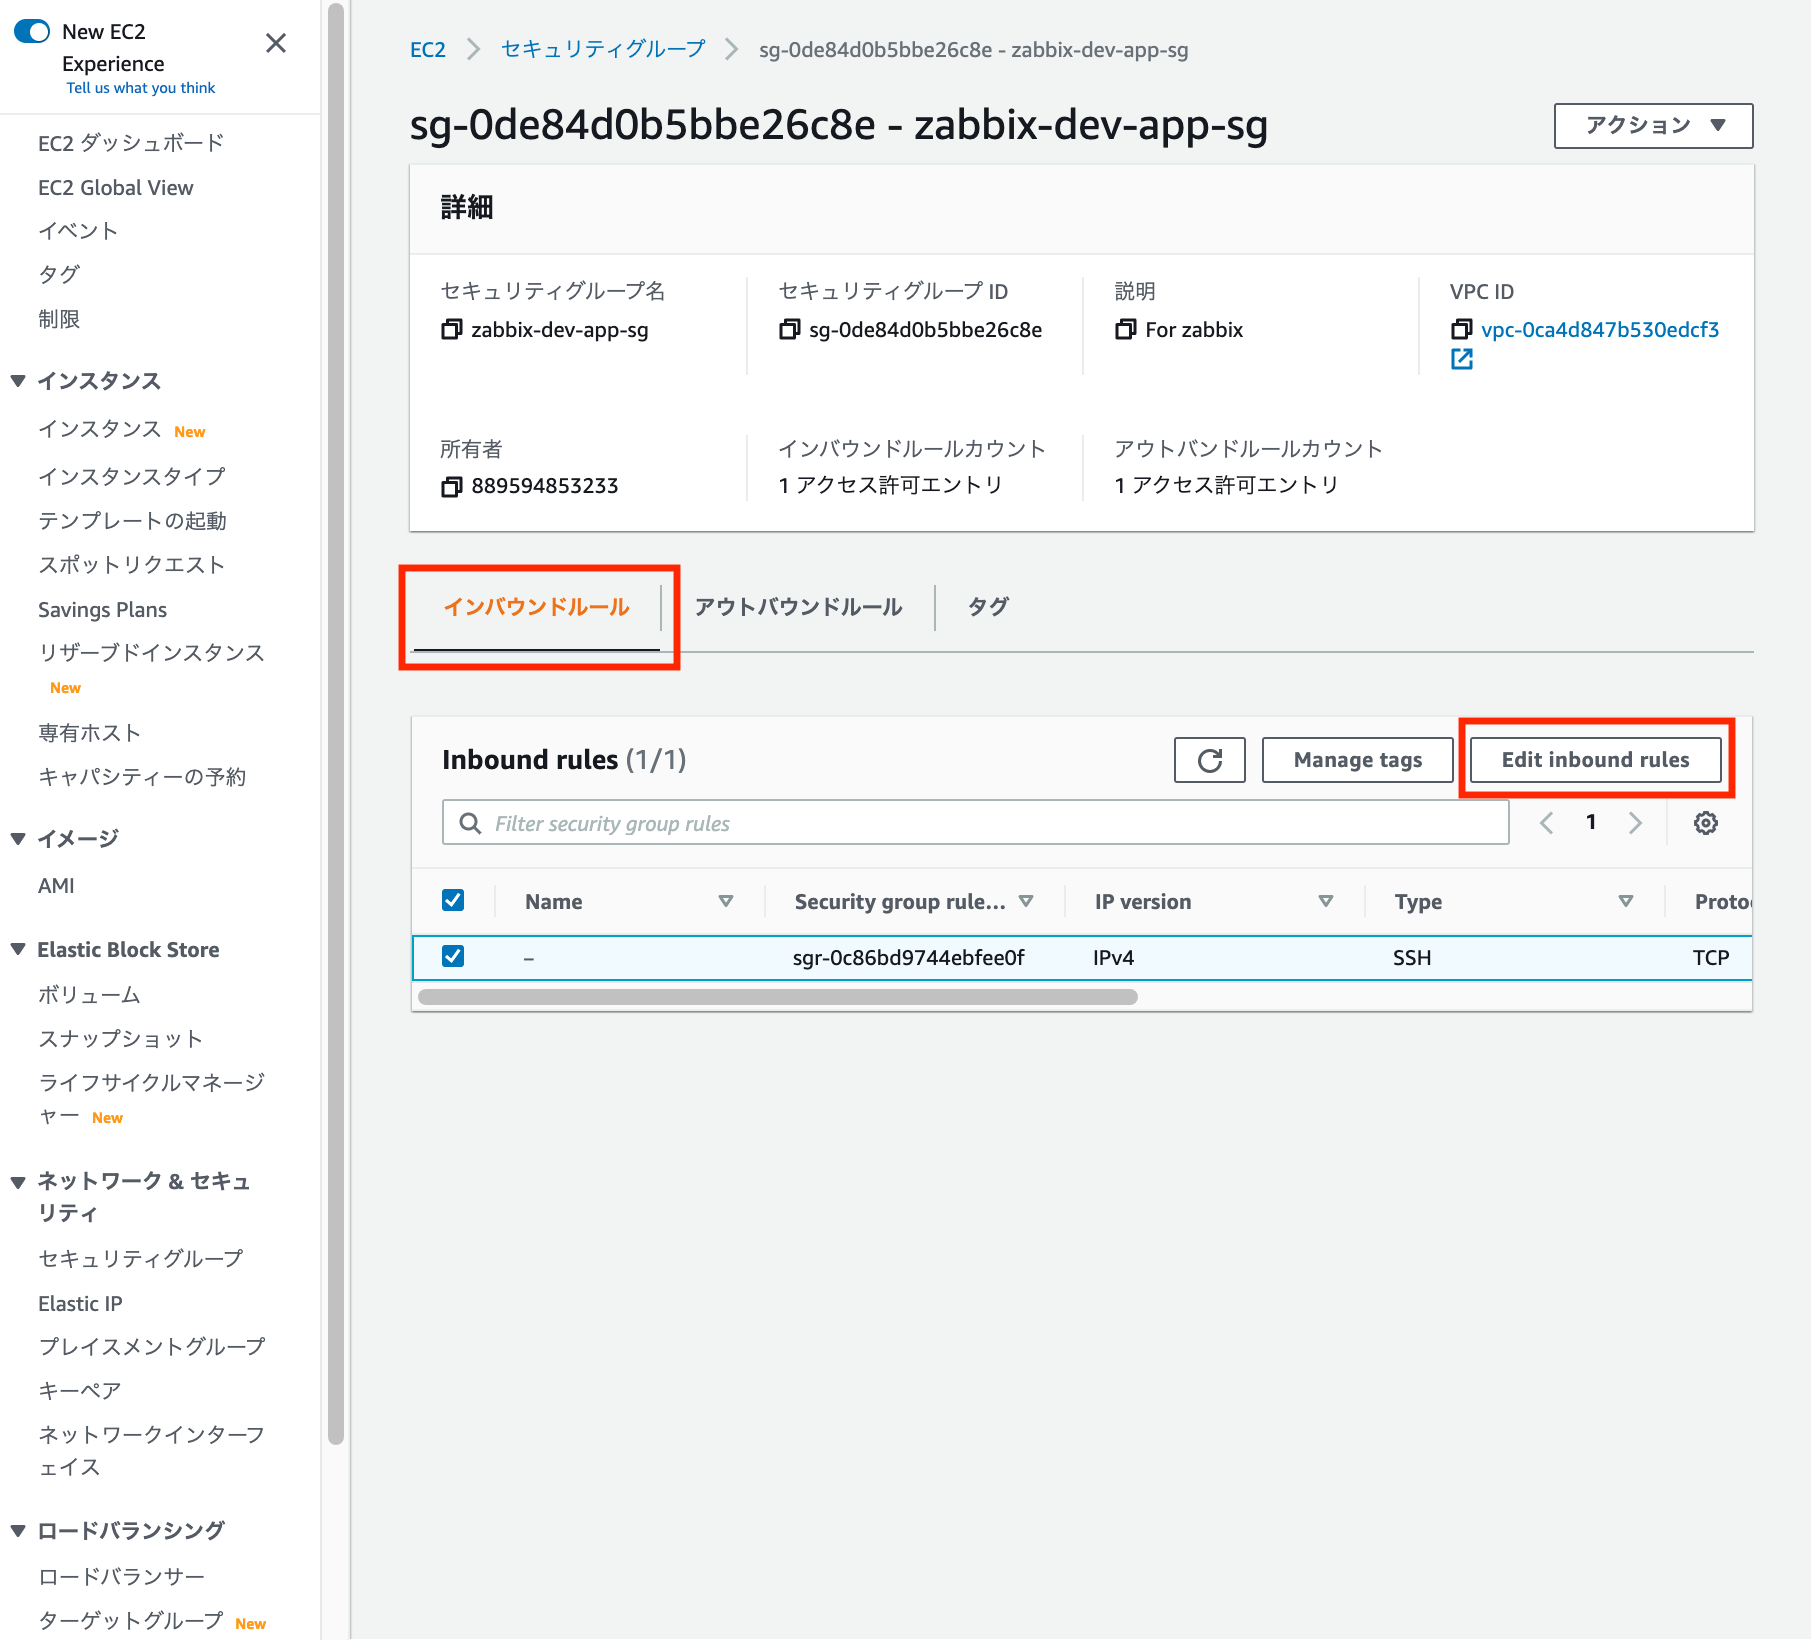Click the inbound rules horizontal scrollbar

coord(778,997)
